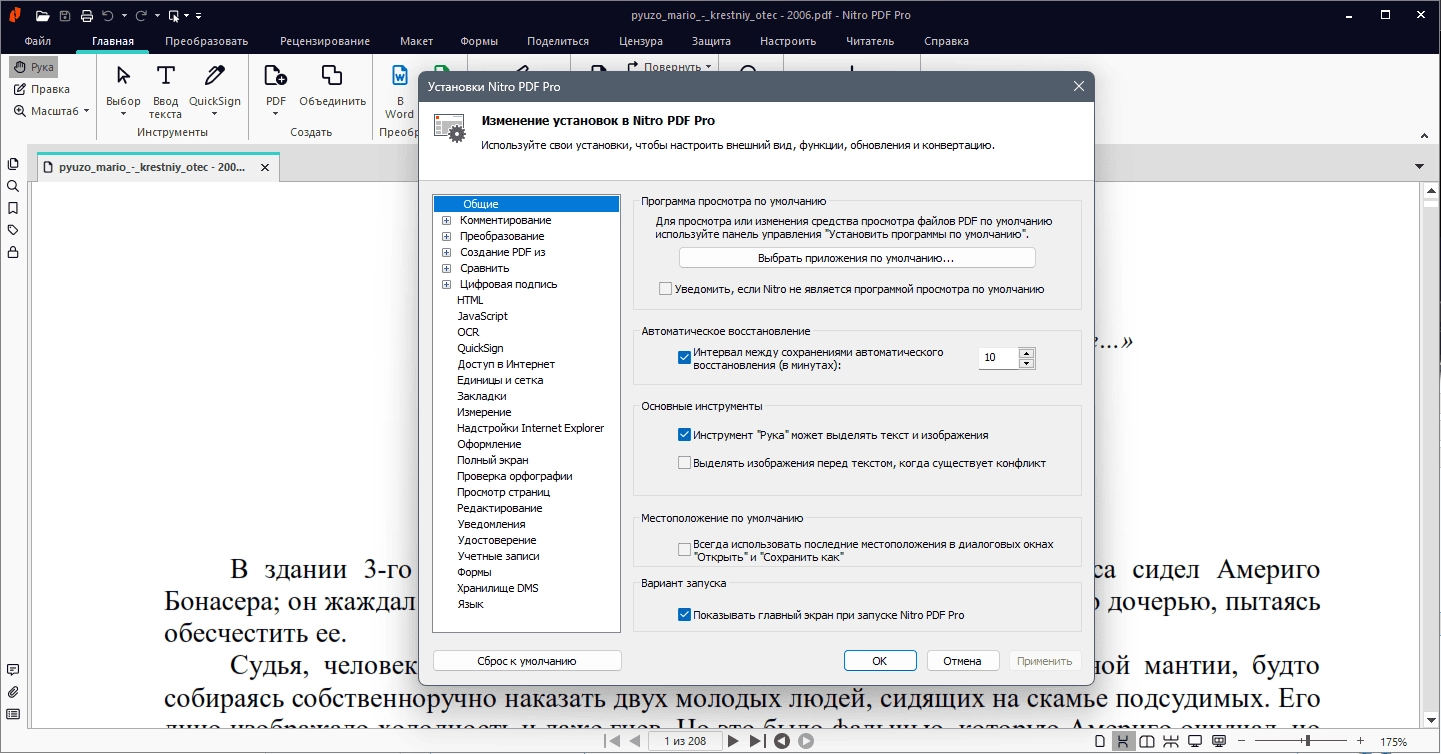
Task: Click the PDF create icon
Action: click(x=275, y=76)
